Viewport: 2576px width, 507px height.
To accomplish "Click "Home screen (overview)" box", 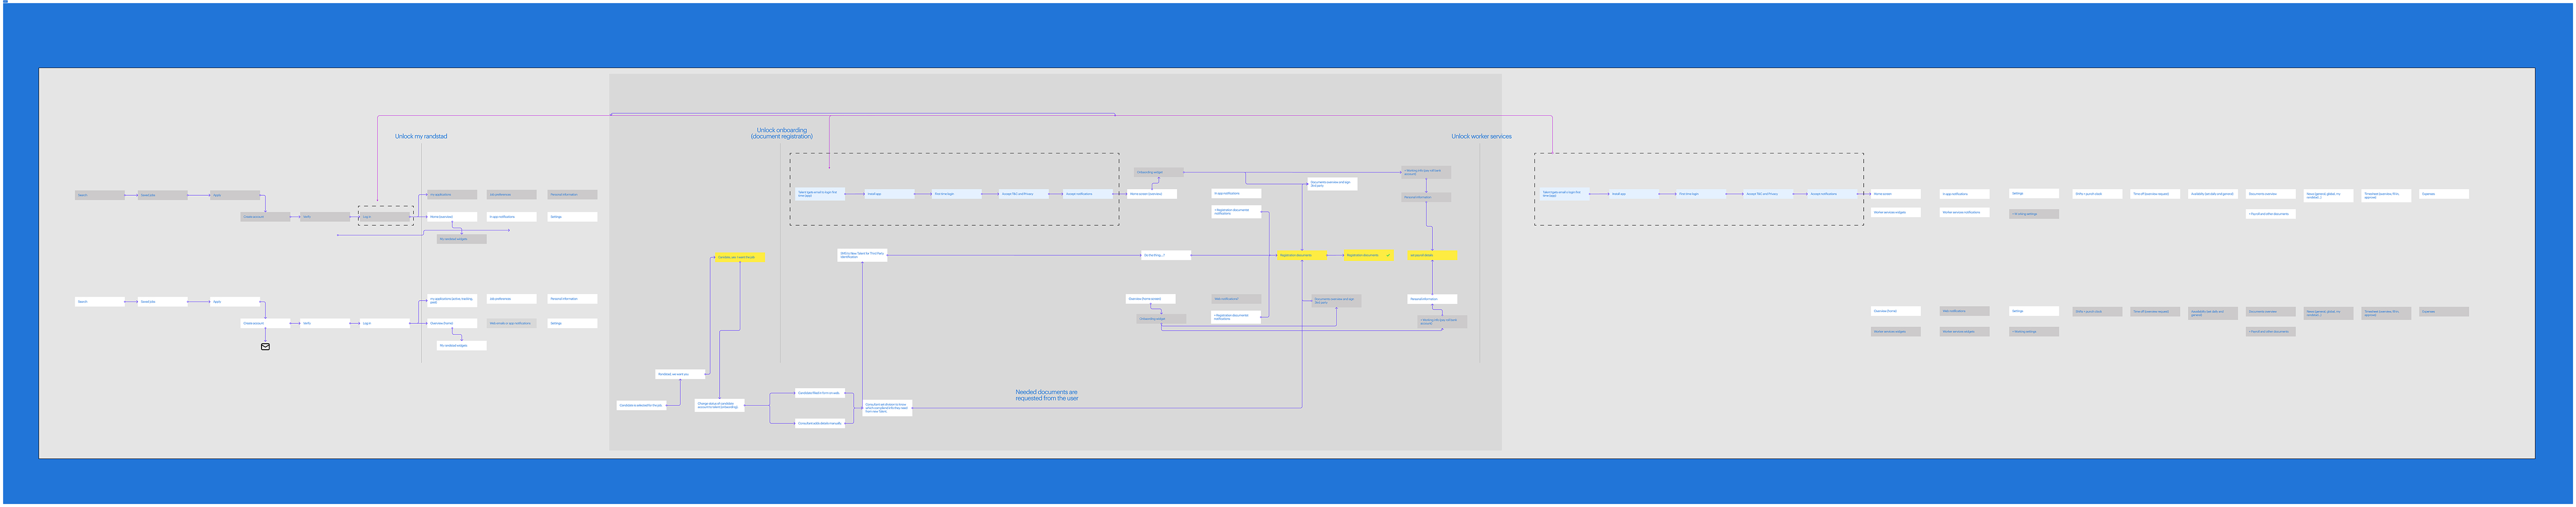I will [x=1152, y=194].
